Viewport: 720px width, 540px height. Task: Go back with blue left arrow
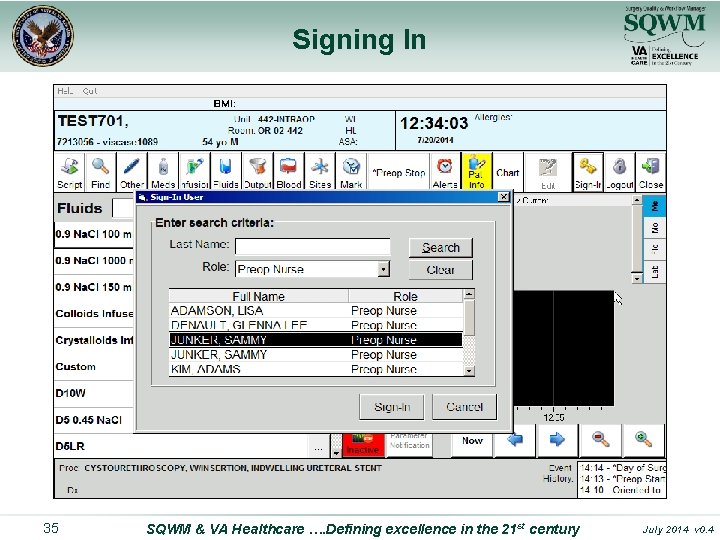click(515, 440)
